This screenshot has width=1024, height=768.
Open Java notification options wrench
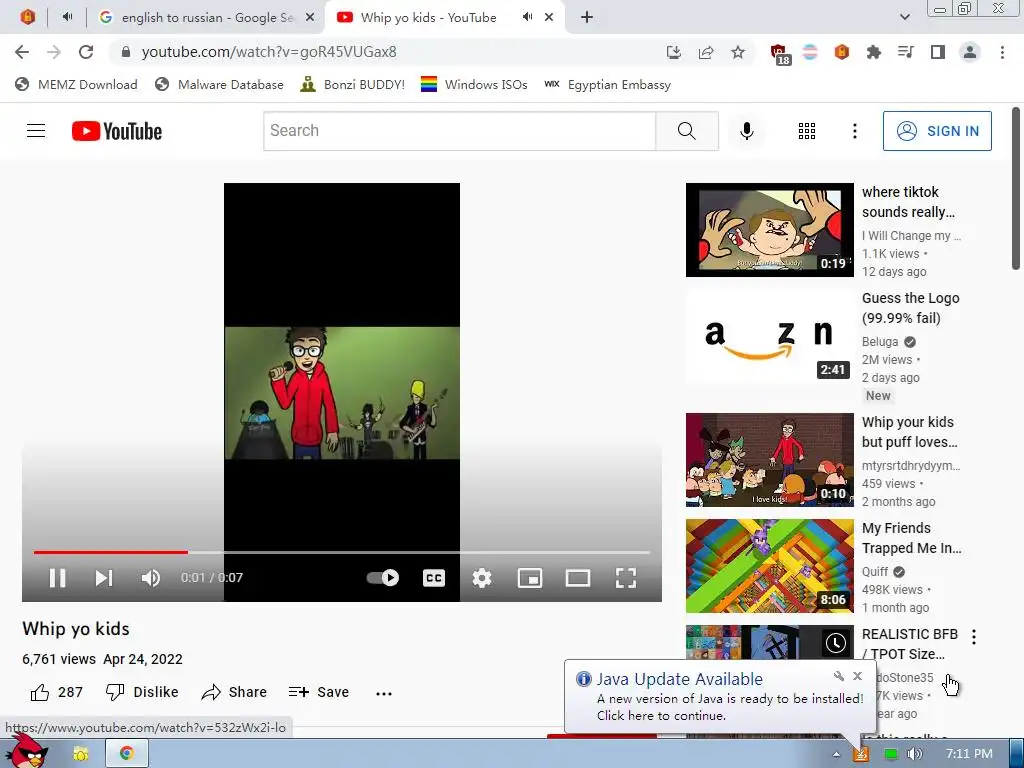pyautogui.click(x=839, y=676)
